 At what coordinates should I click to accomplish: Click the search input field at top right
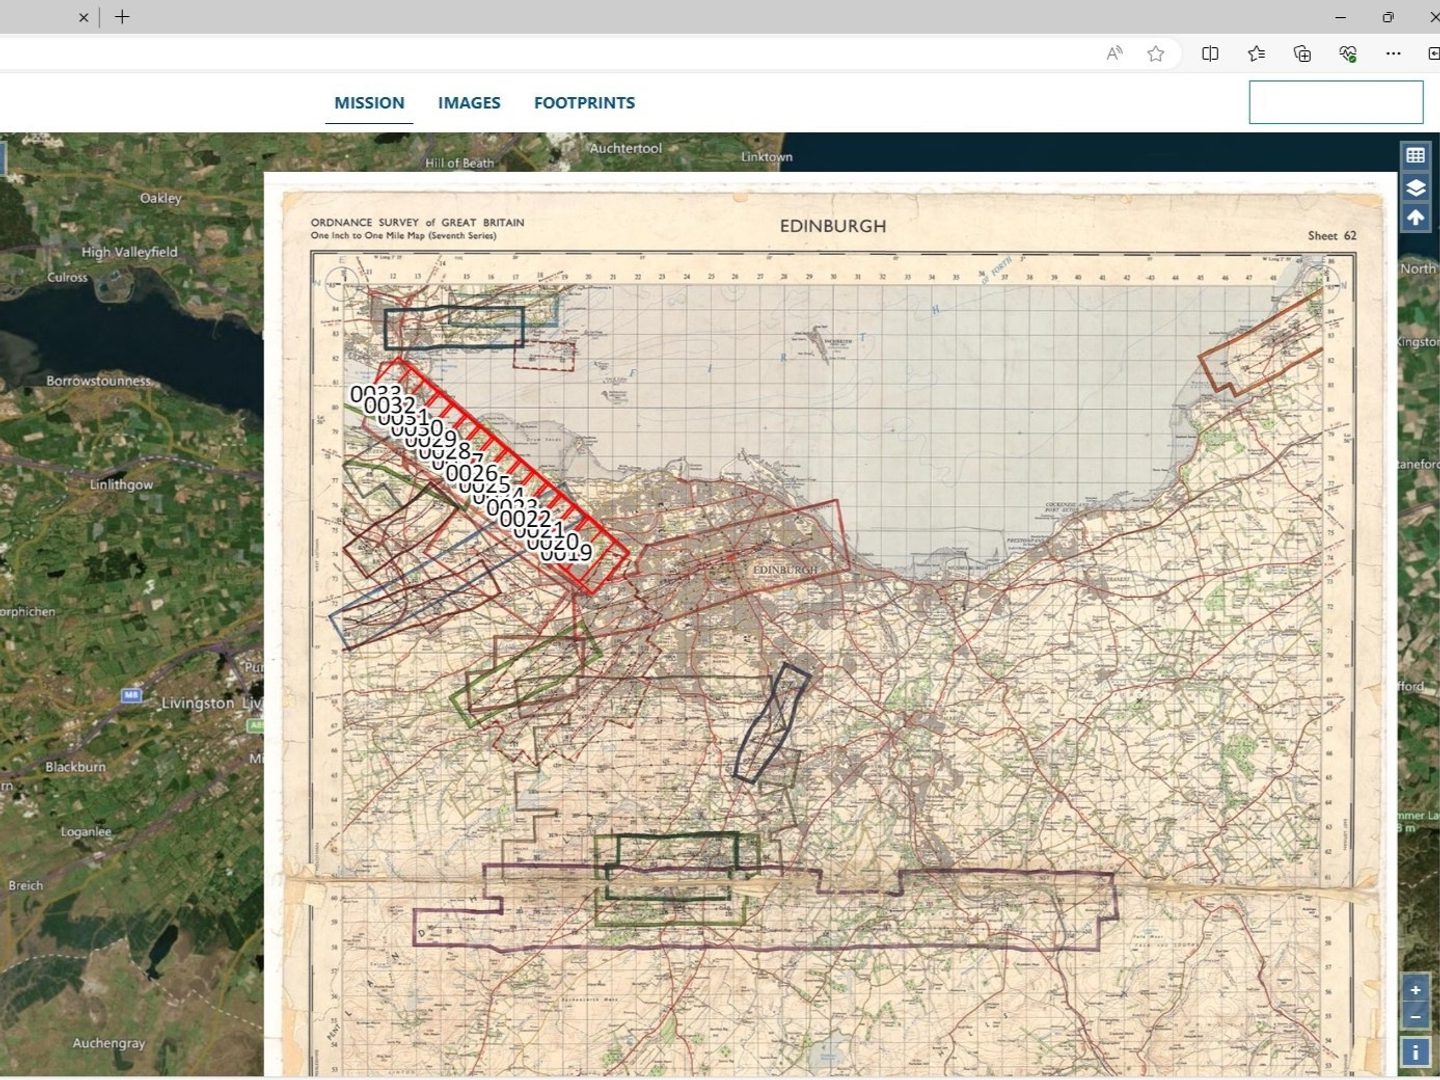pos(1336,101)
